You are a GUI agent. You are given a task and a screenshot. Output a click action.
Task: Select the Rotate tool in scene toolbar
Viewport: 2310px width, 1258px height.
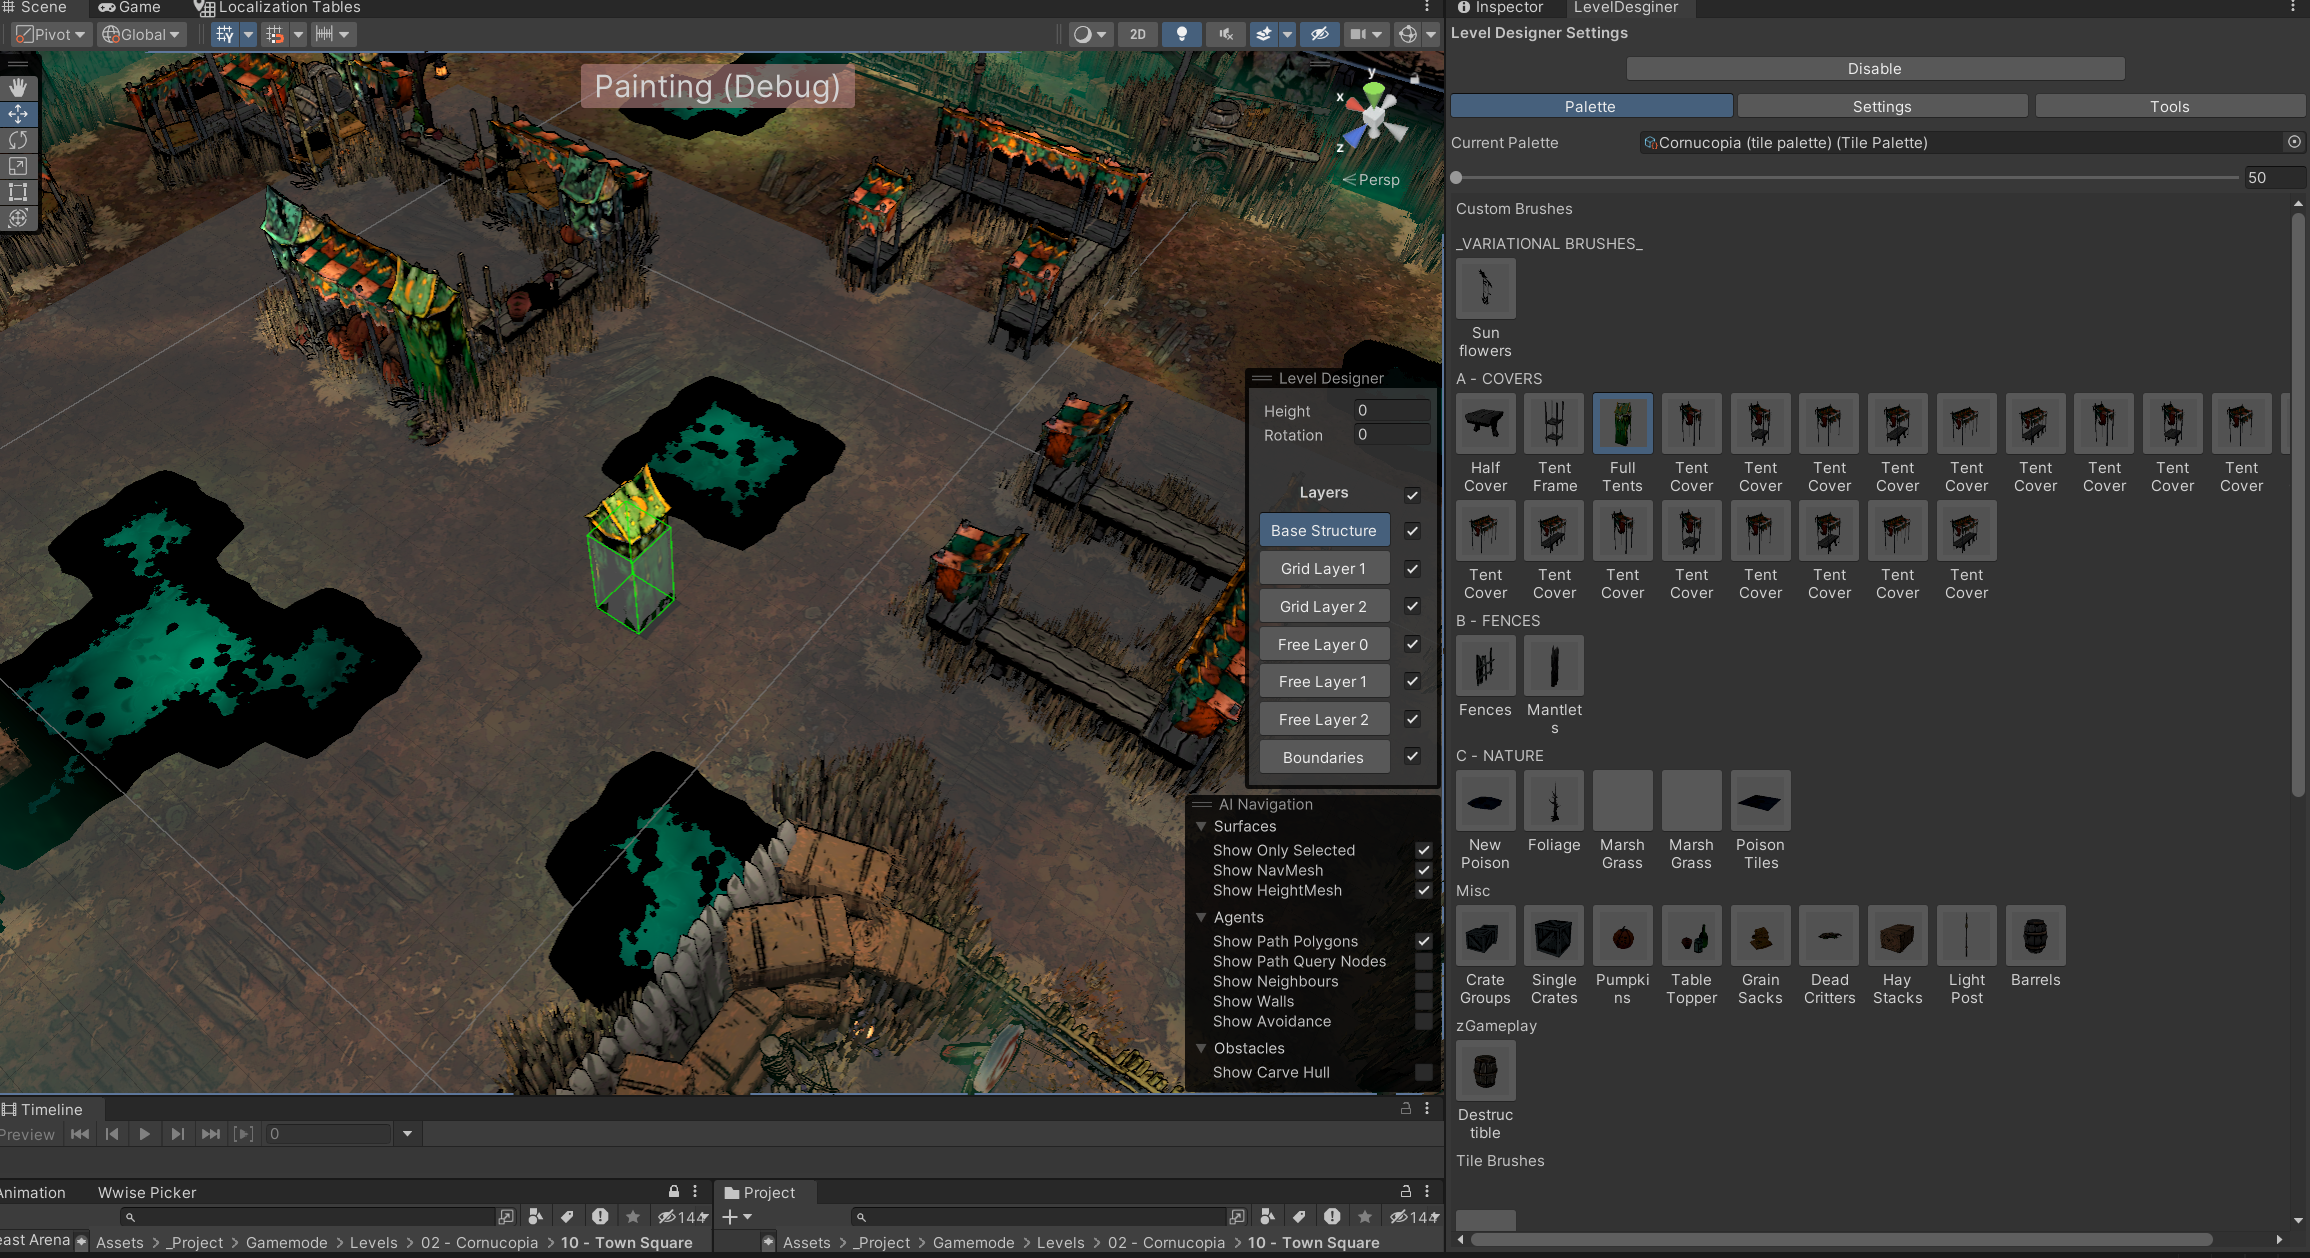click(x=18, y=140)
